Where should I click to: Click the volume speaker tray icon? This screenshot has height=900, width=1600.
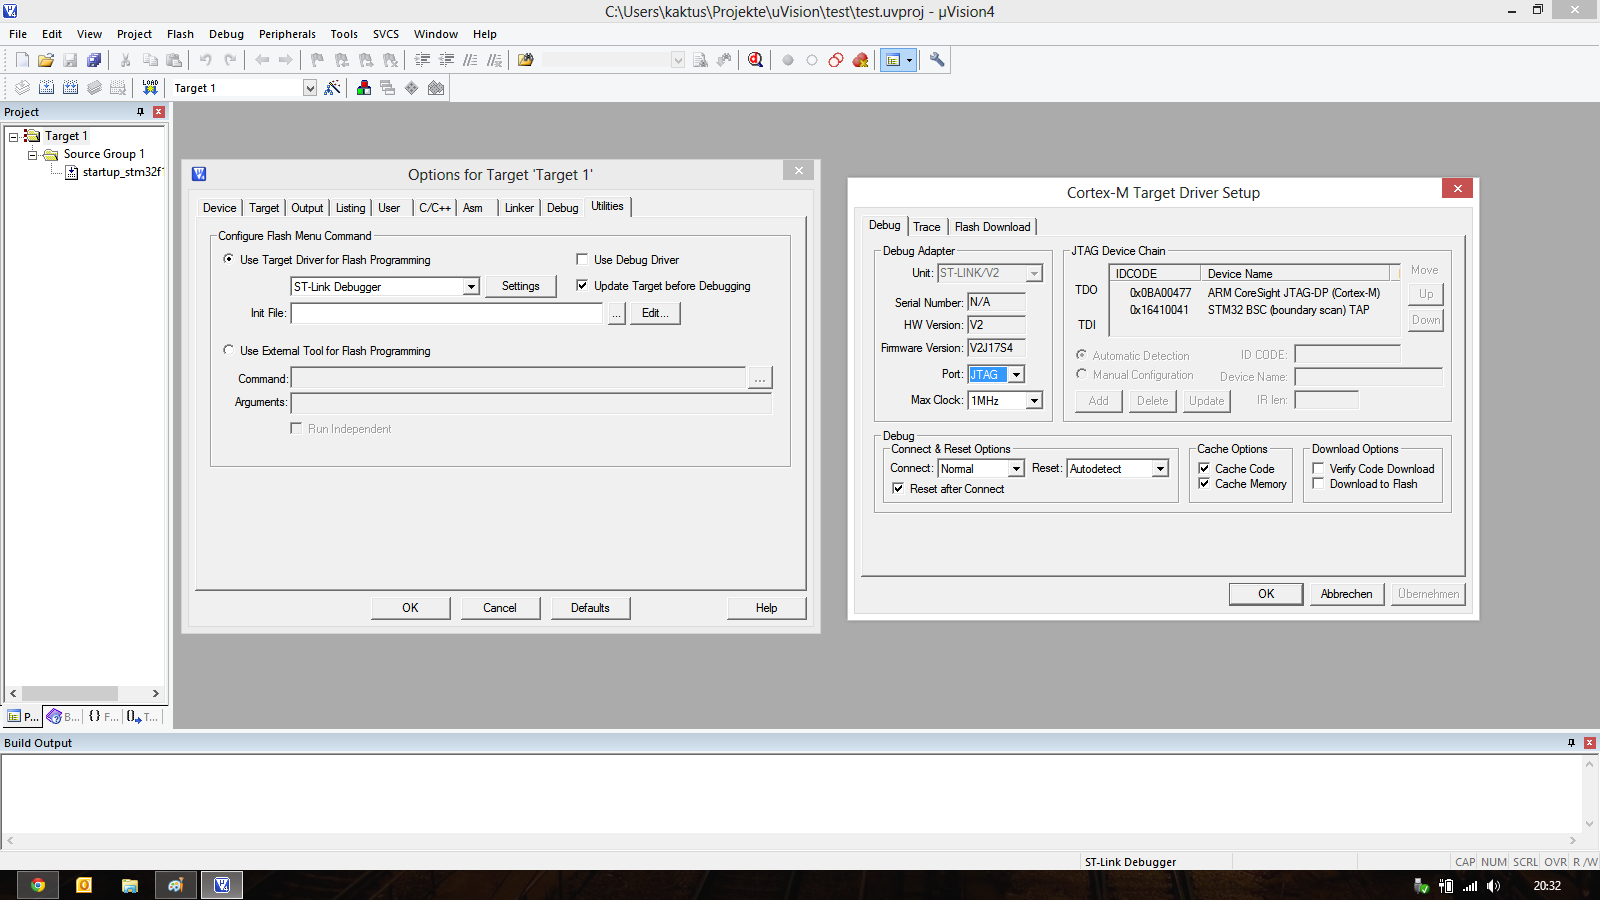1493,886
